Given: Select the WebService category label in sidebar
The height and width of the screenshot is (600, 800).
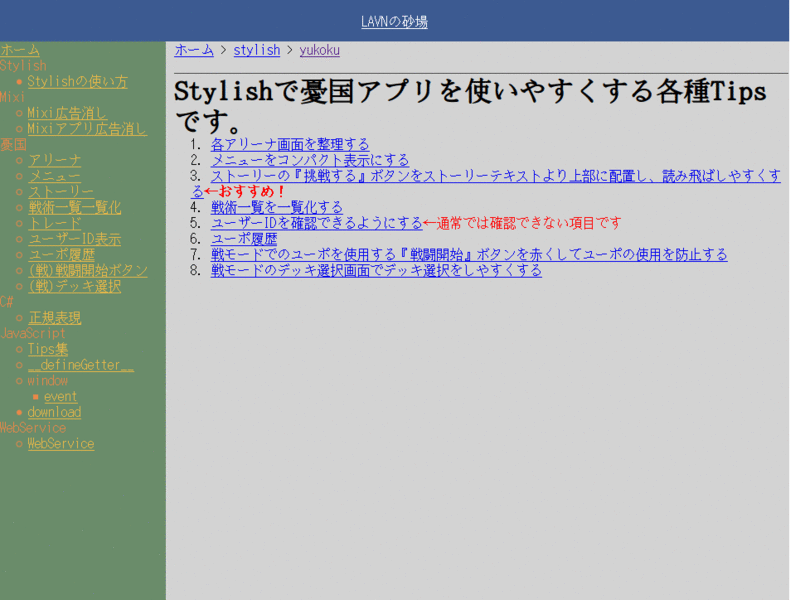Looking at the screenshot, I should tap(33, 428).
